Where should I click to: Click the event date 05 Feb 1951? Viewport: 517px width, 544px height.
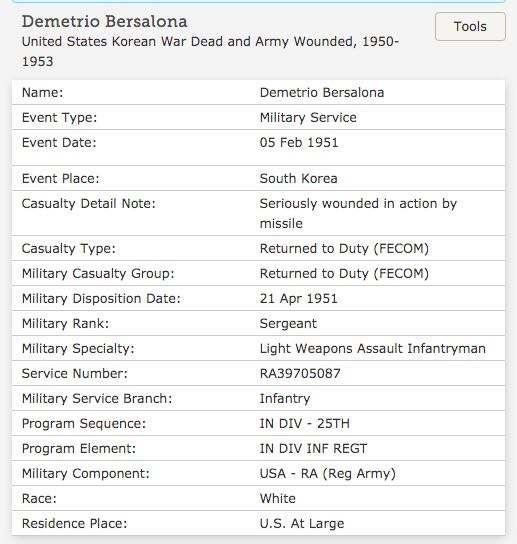click(299, 143)
